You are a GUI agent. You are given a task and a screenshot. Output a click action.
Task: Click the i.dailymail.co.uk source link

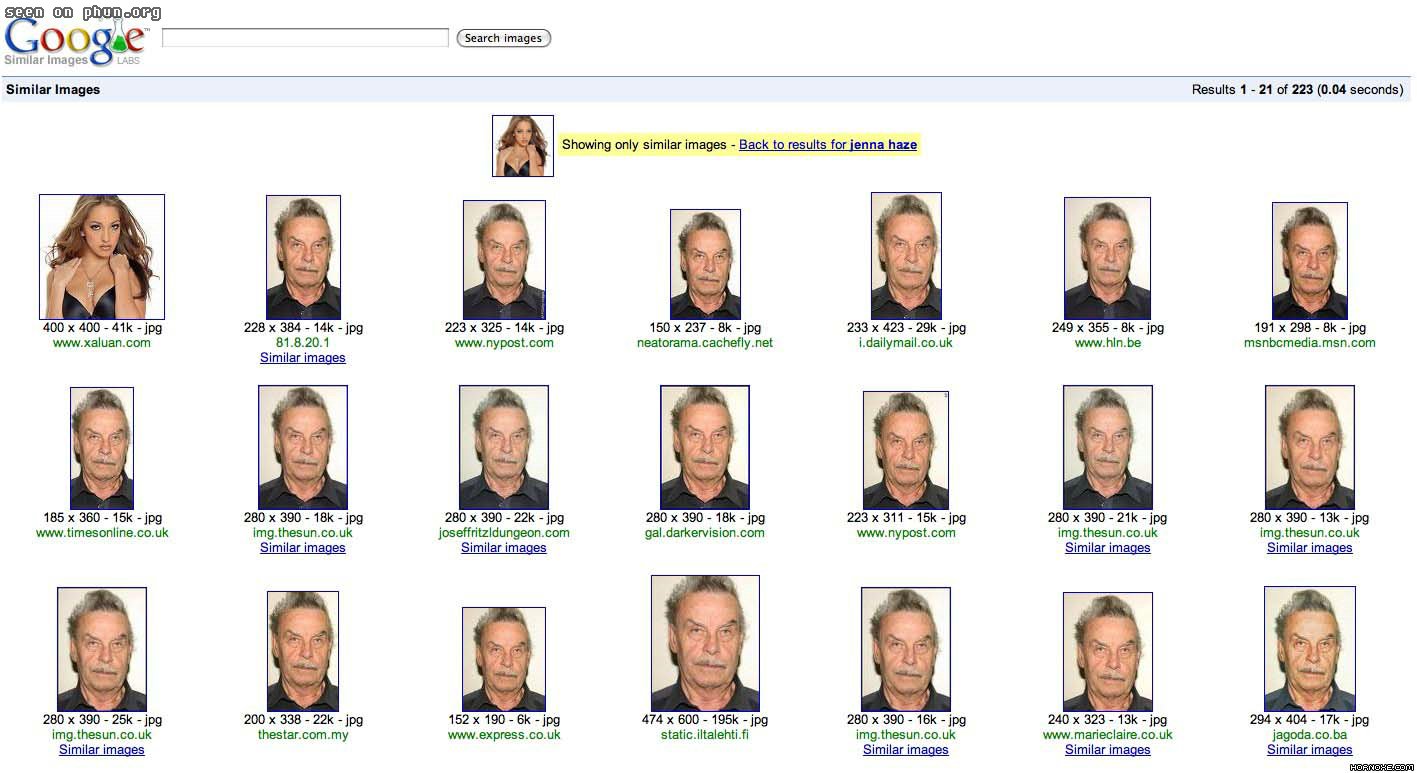(906, 343)
